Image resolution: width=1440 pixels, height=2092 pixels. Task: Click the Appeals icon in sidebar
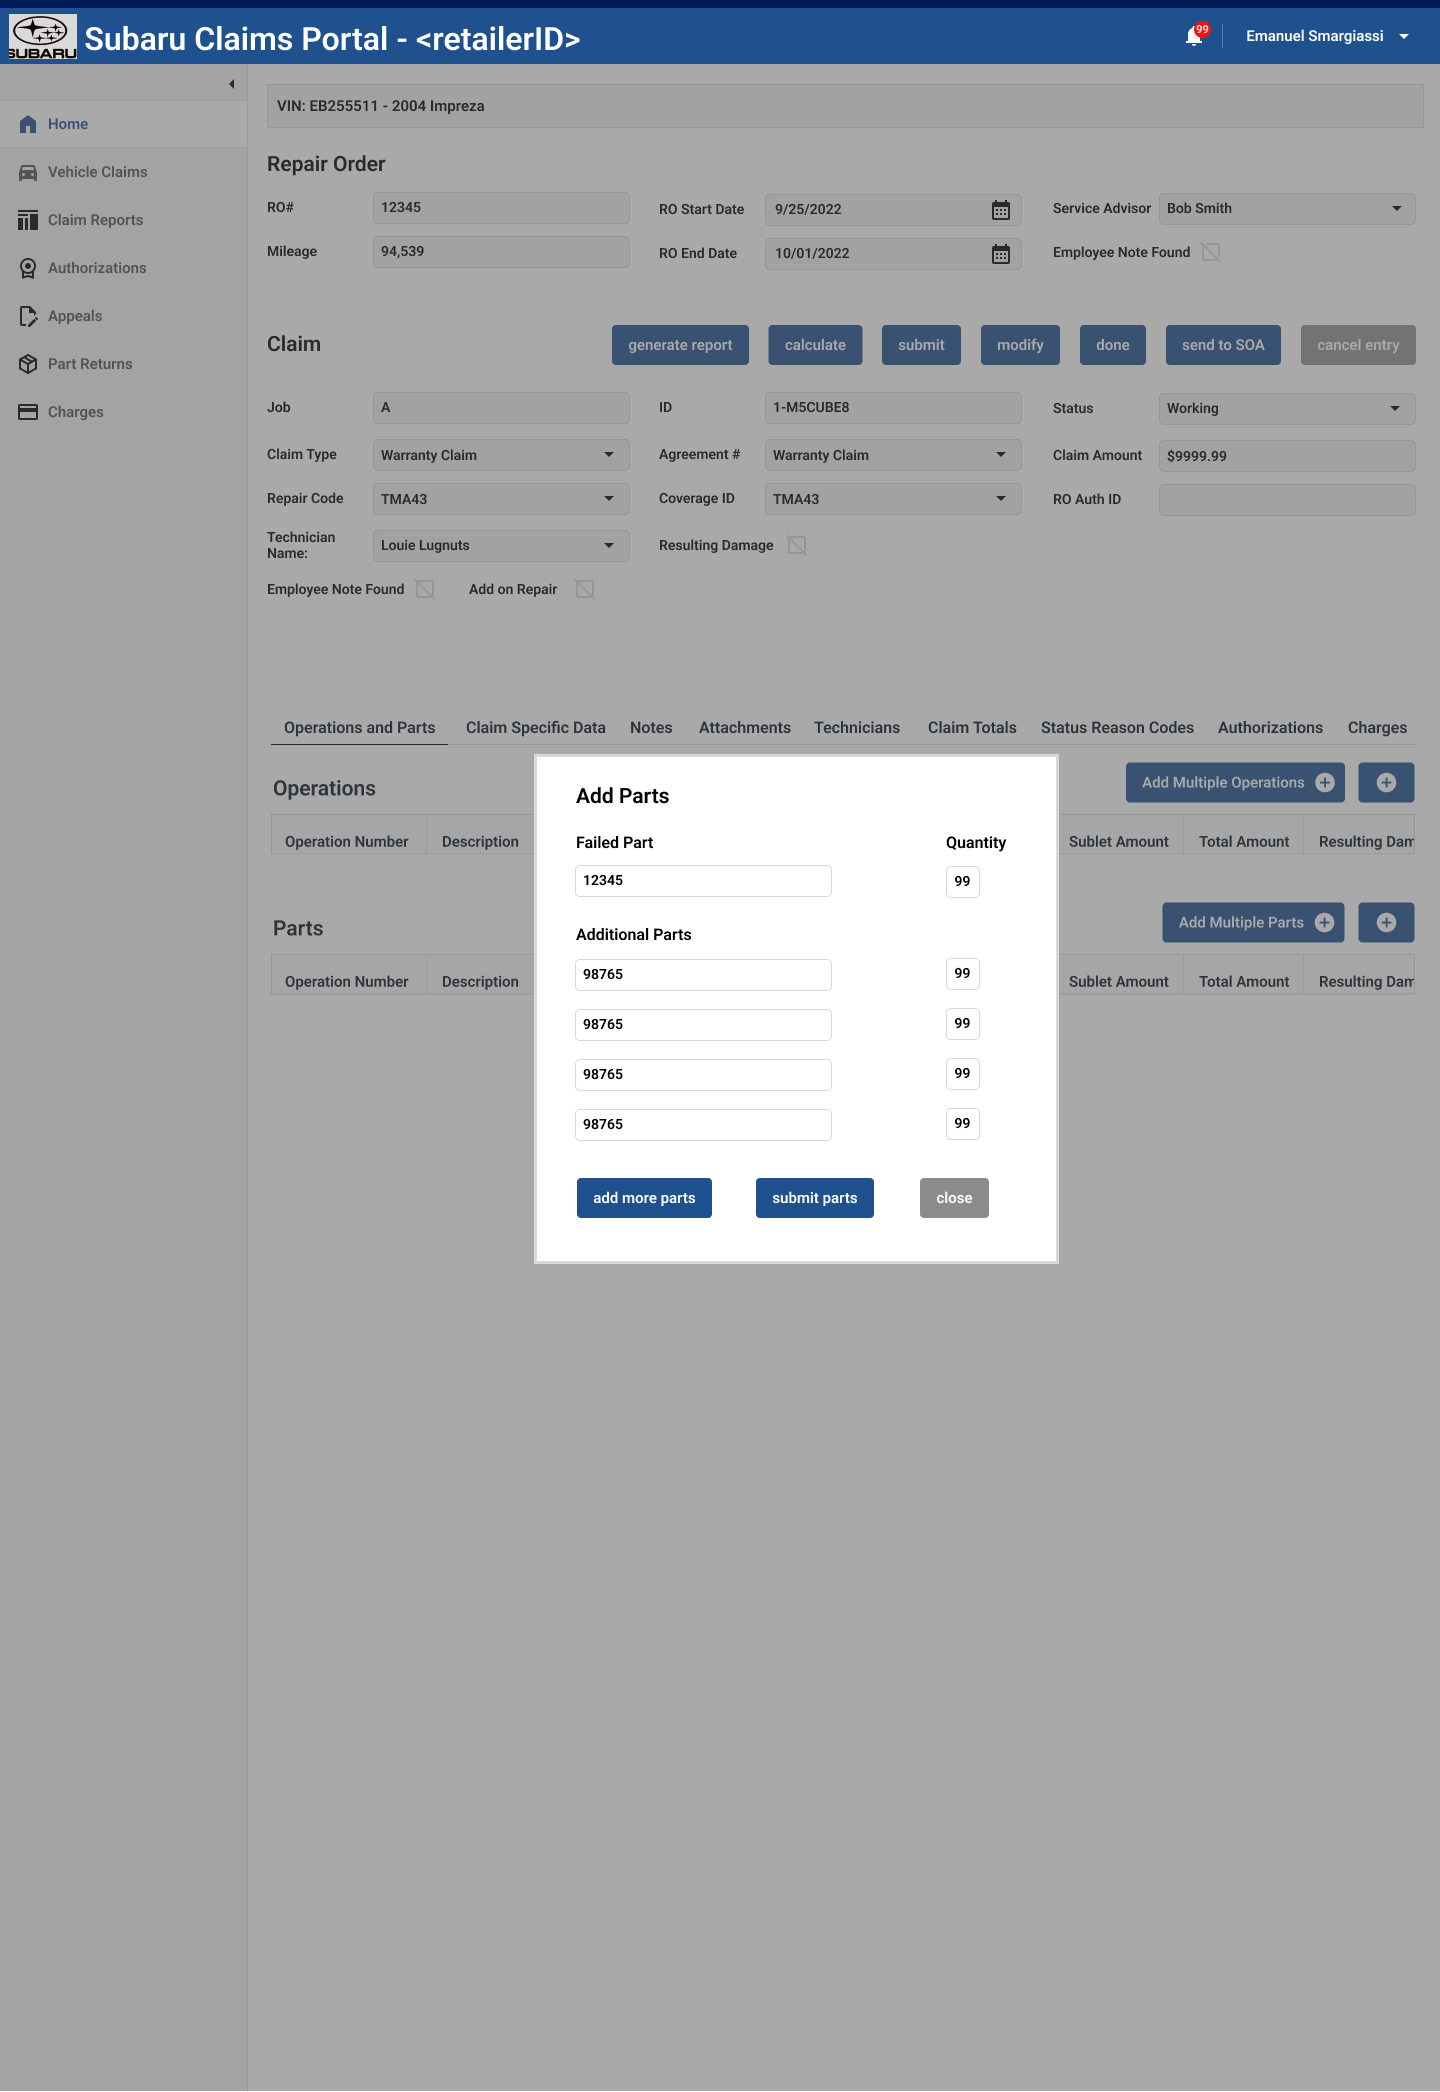(x=28, y=316)
